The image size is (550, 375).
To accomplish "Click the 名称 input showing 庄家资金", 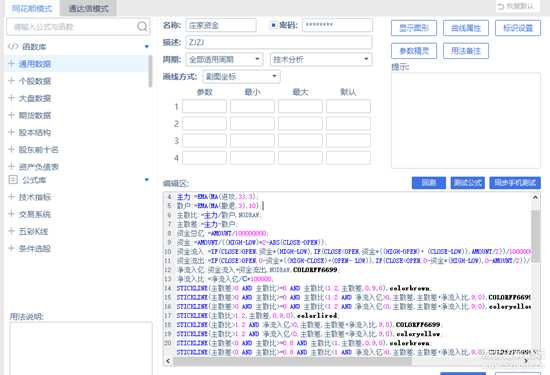I will pos(221,25).
